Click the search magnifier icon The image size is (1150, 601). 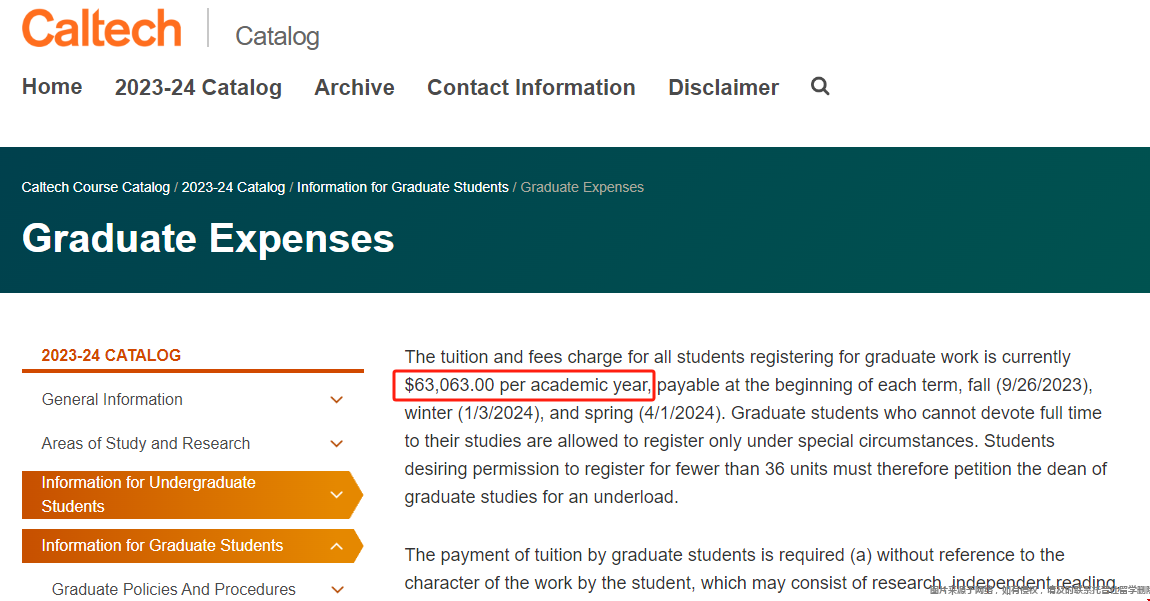click(x=820, y=87)
